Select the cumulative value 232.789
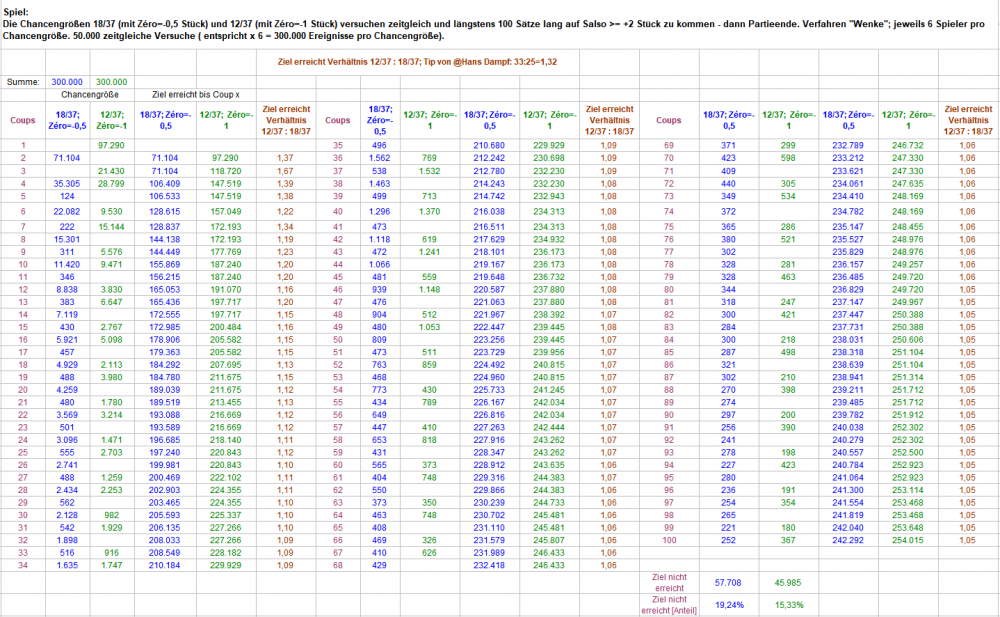Viewport: 1000px width, 617px height. point(848,145)
